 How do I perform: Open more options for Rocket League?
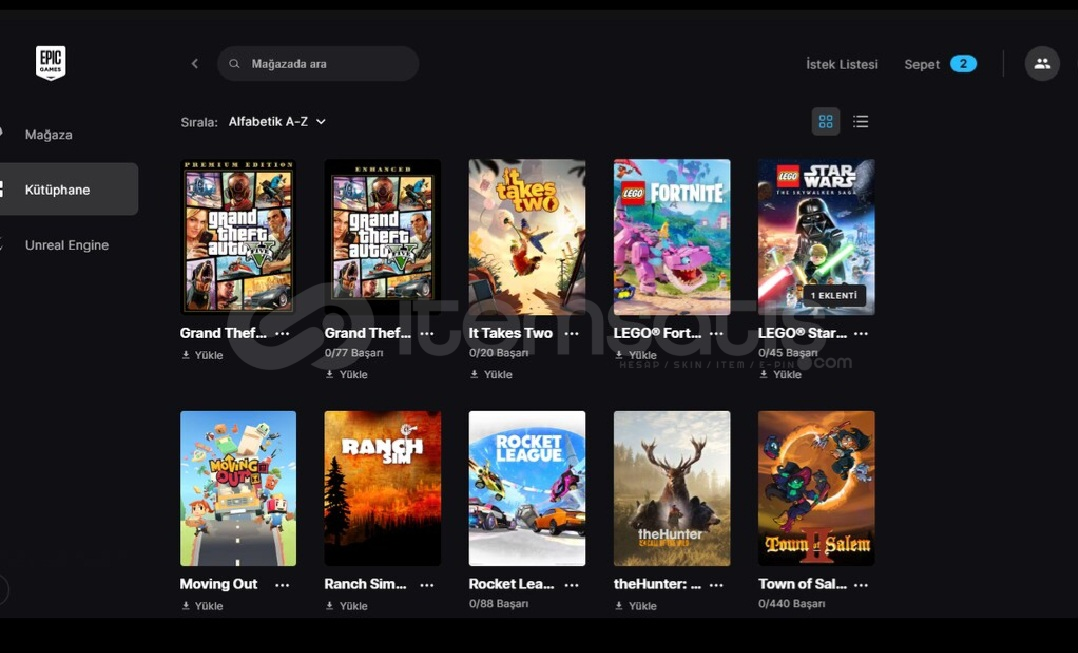pos(571,585)
